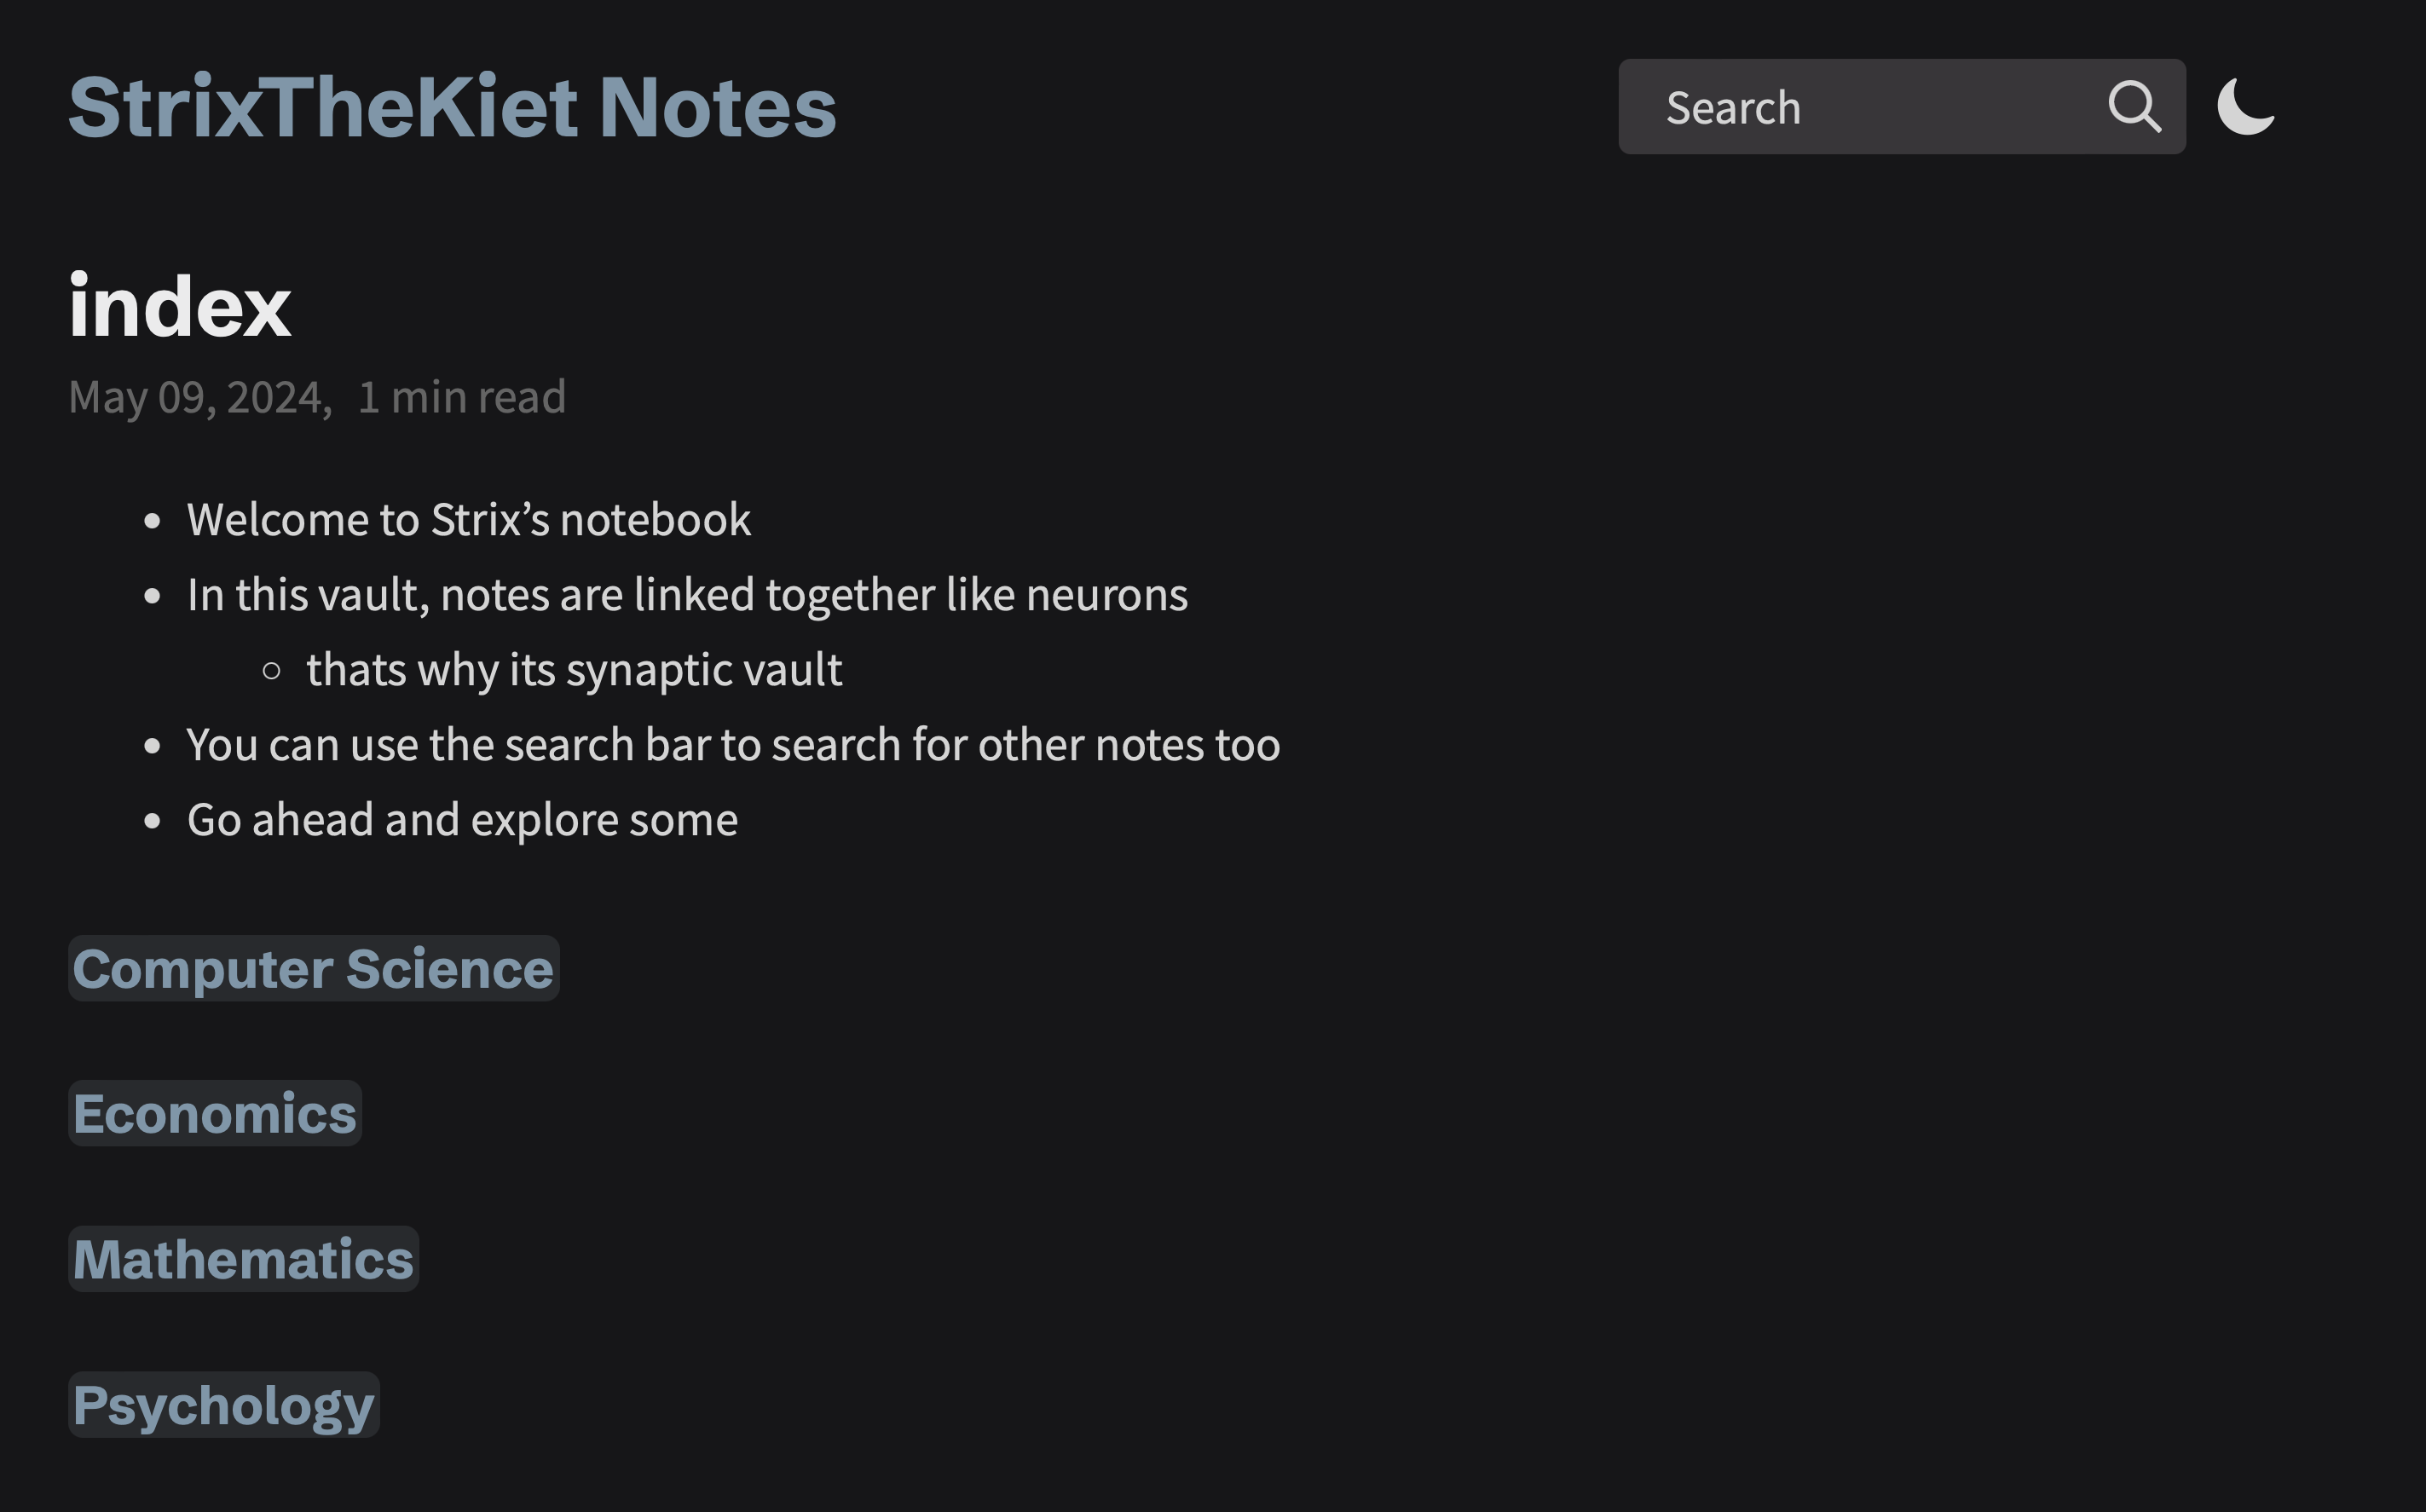The width and height of the screenshot is (2426, 1512).
Task: Open the Economics tag
Action: point(213,1112)
